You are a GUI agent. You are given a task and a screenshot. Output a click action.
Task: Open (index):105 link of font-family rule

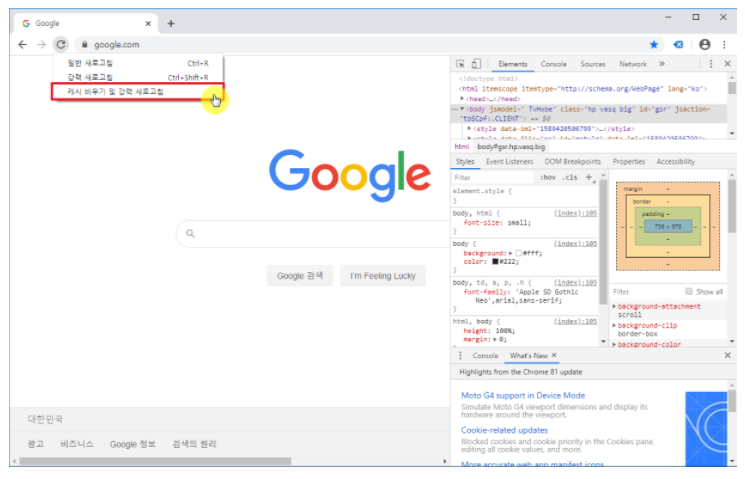[575, 282]
